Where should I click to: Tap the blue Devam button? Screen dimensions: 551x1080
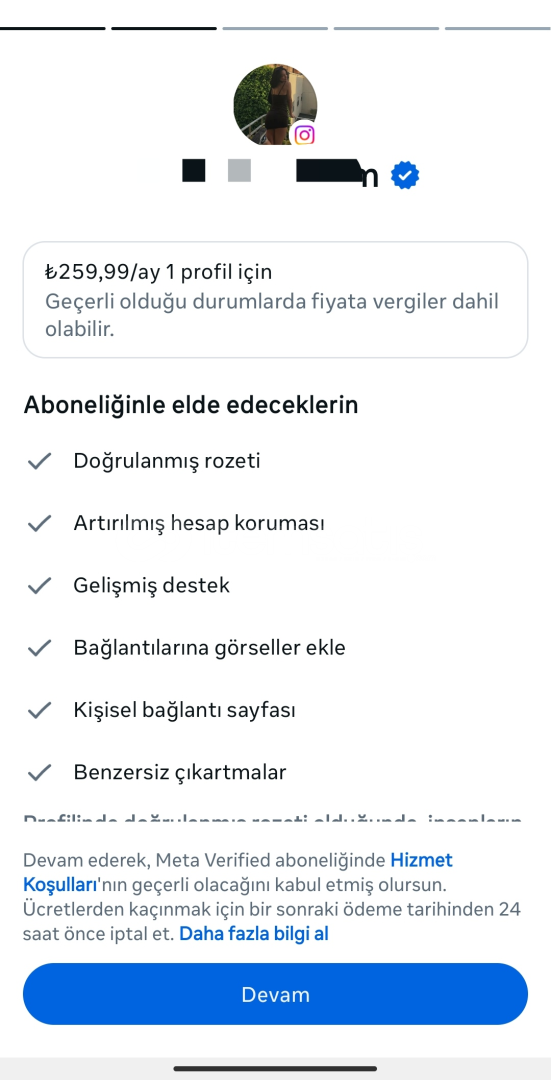(276, 994)
